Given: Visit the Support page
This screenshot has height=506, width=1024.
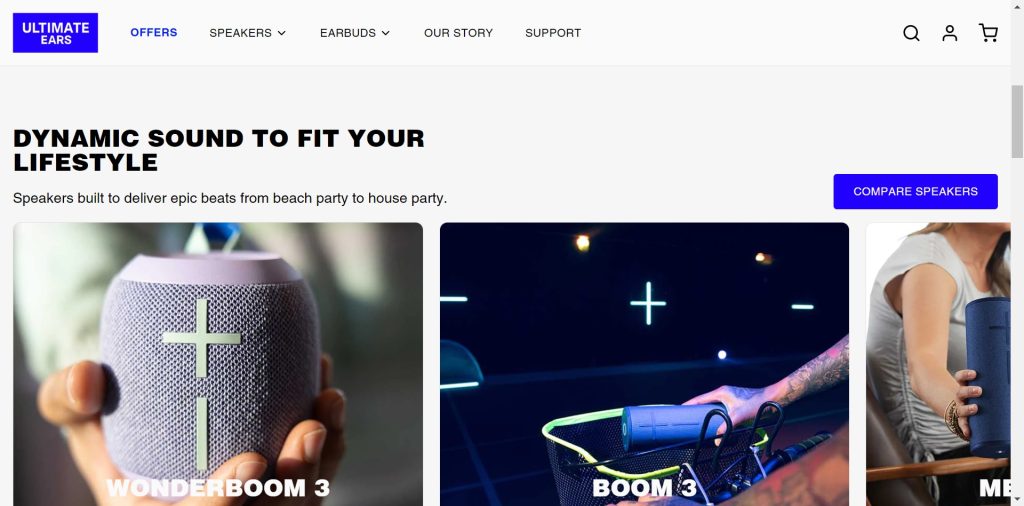Looking at the screenshot, I should point(553,33).
